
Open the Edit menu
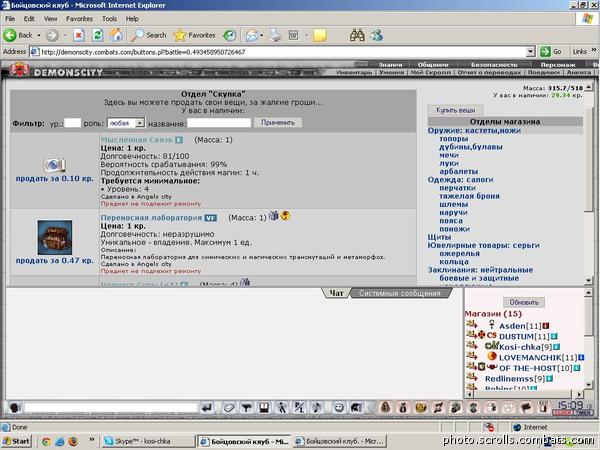click(29, 19)
